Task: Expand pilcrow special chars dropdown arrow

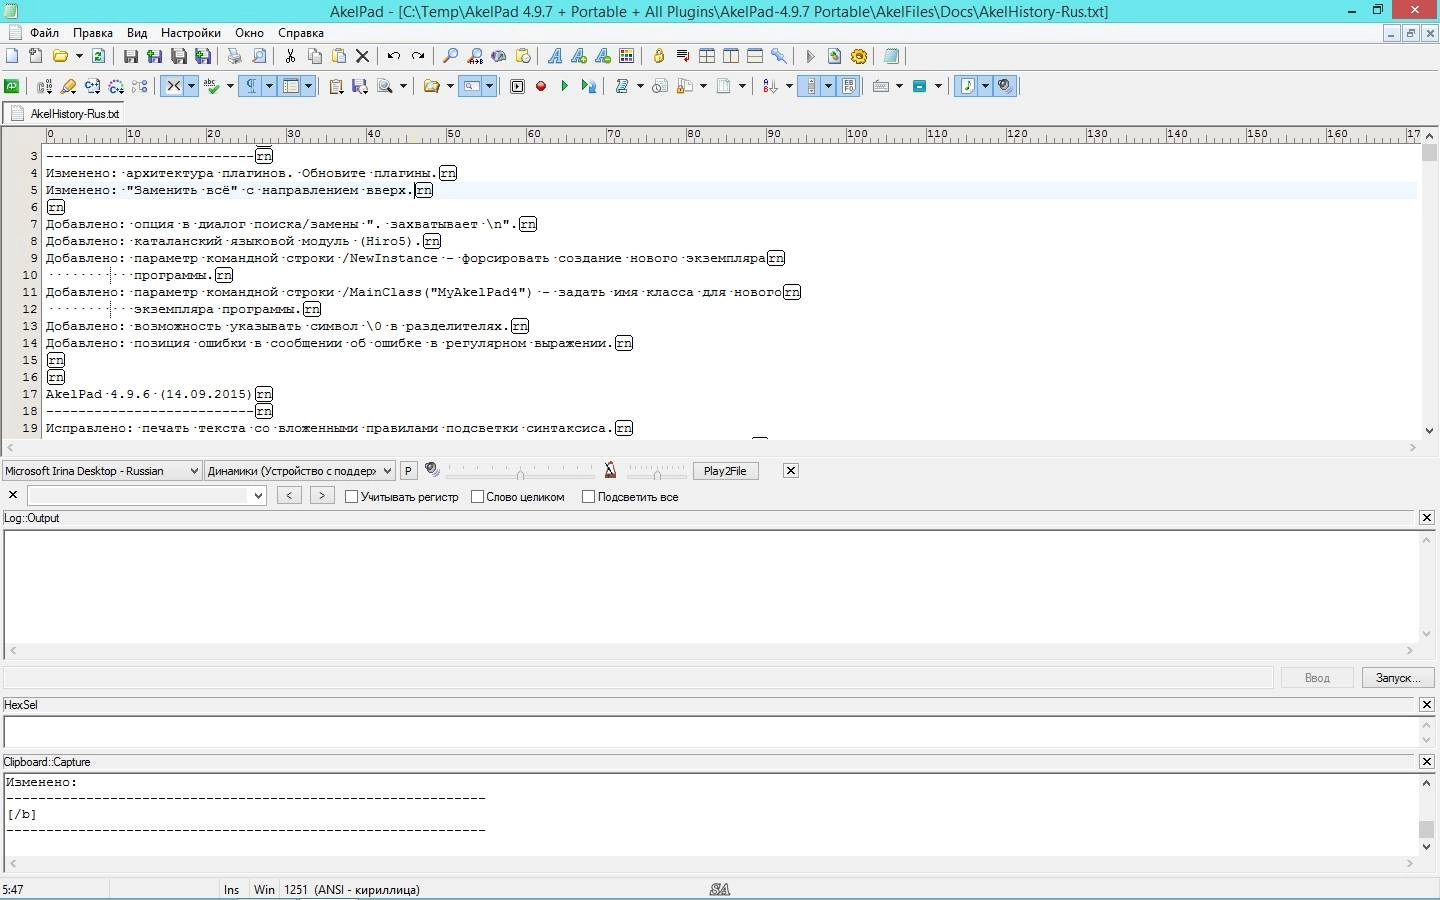Action: [x=269, y=86]
